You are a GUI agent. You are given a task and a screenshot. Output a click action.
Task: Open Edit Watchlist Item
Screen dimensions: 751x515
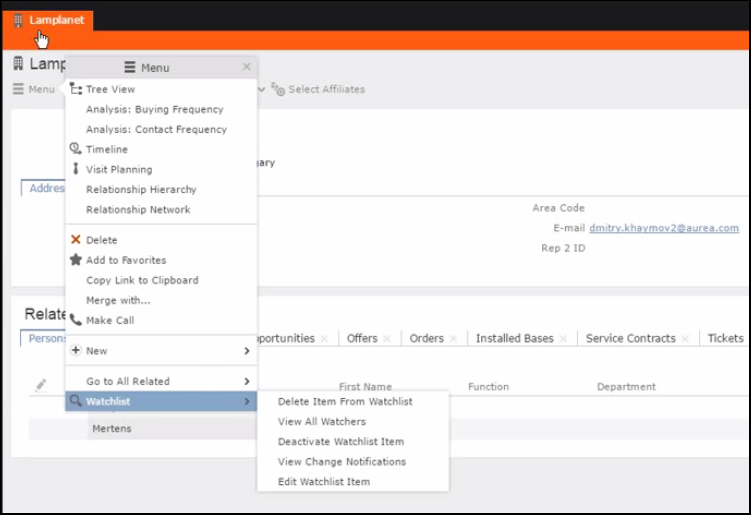324,481
